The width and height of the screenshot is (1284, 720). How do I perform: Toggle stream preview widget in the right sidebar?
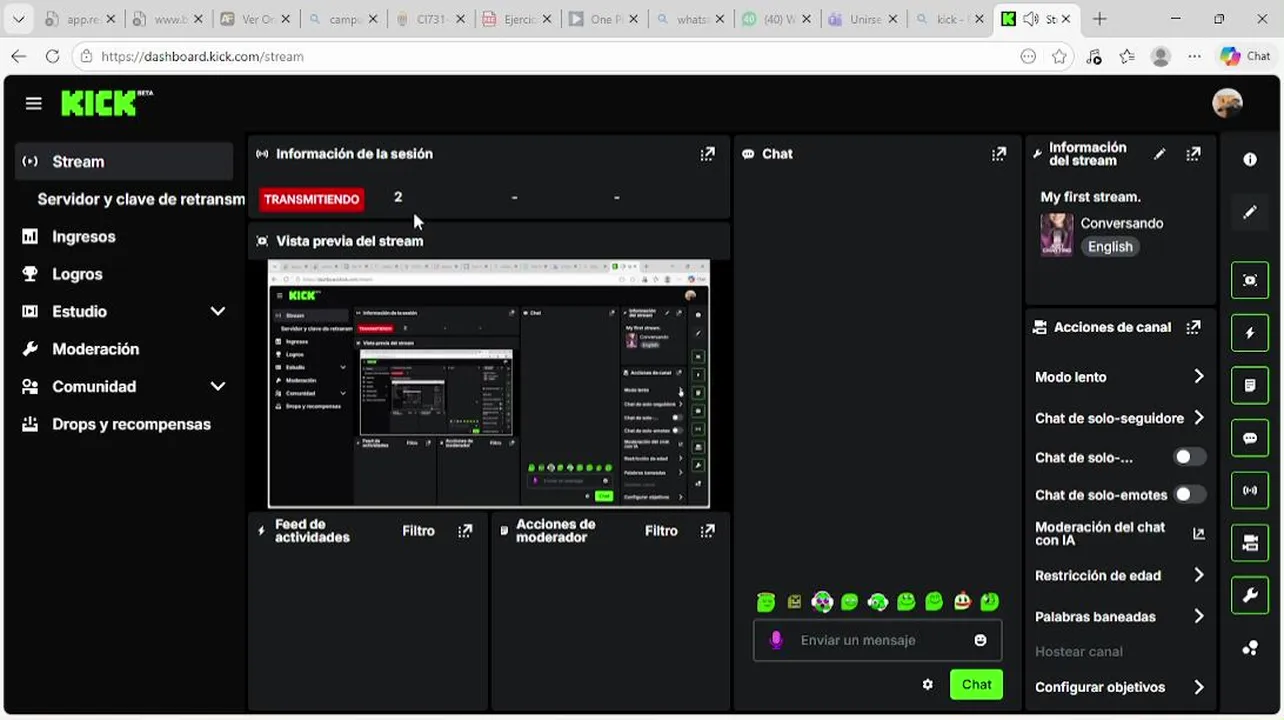coord(1250,281)
